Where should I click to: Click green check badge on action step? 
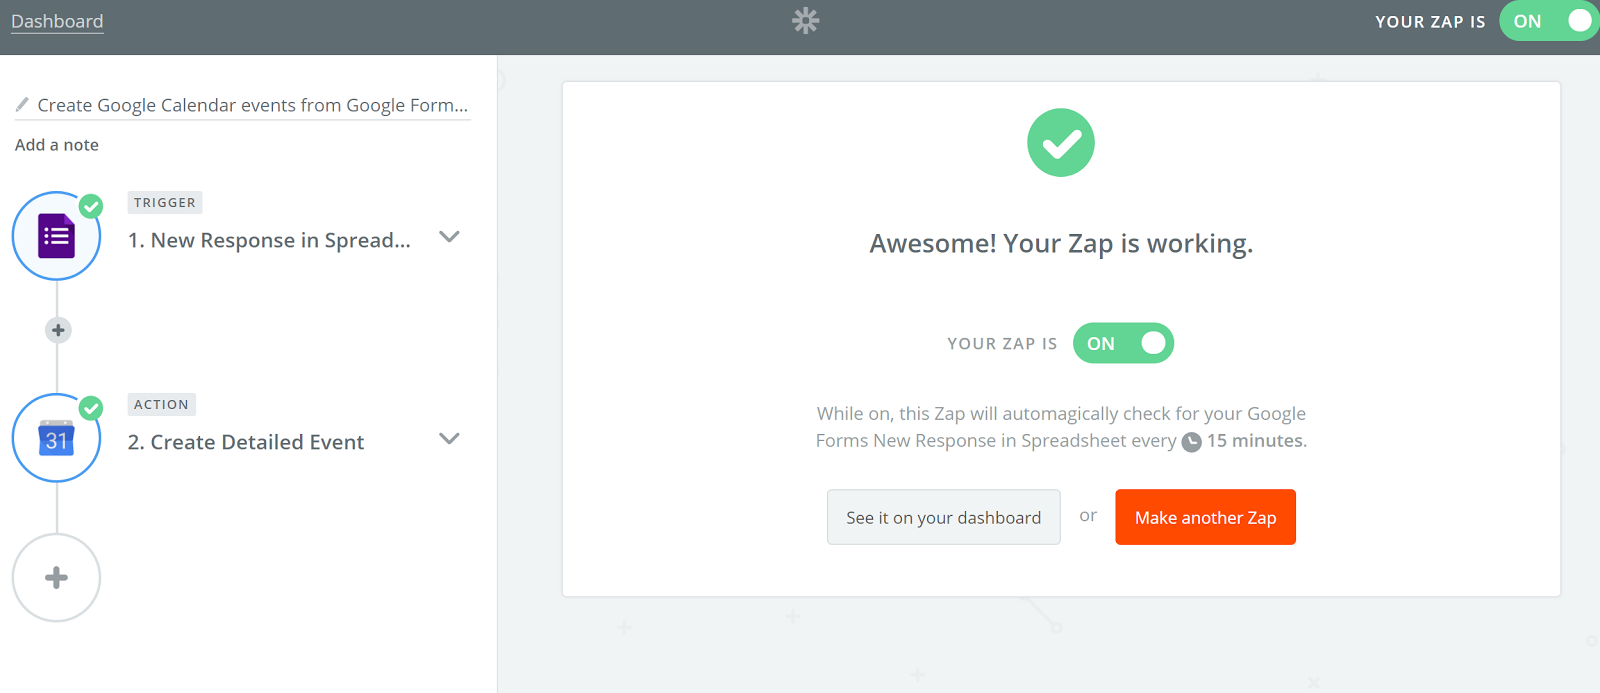coord(91,408)
